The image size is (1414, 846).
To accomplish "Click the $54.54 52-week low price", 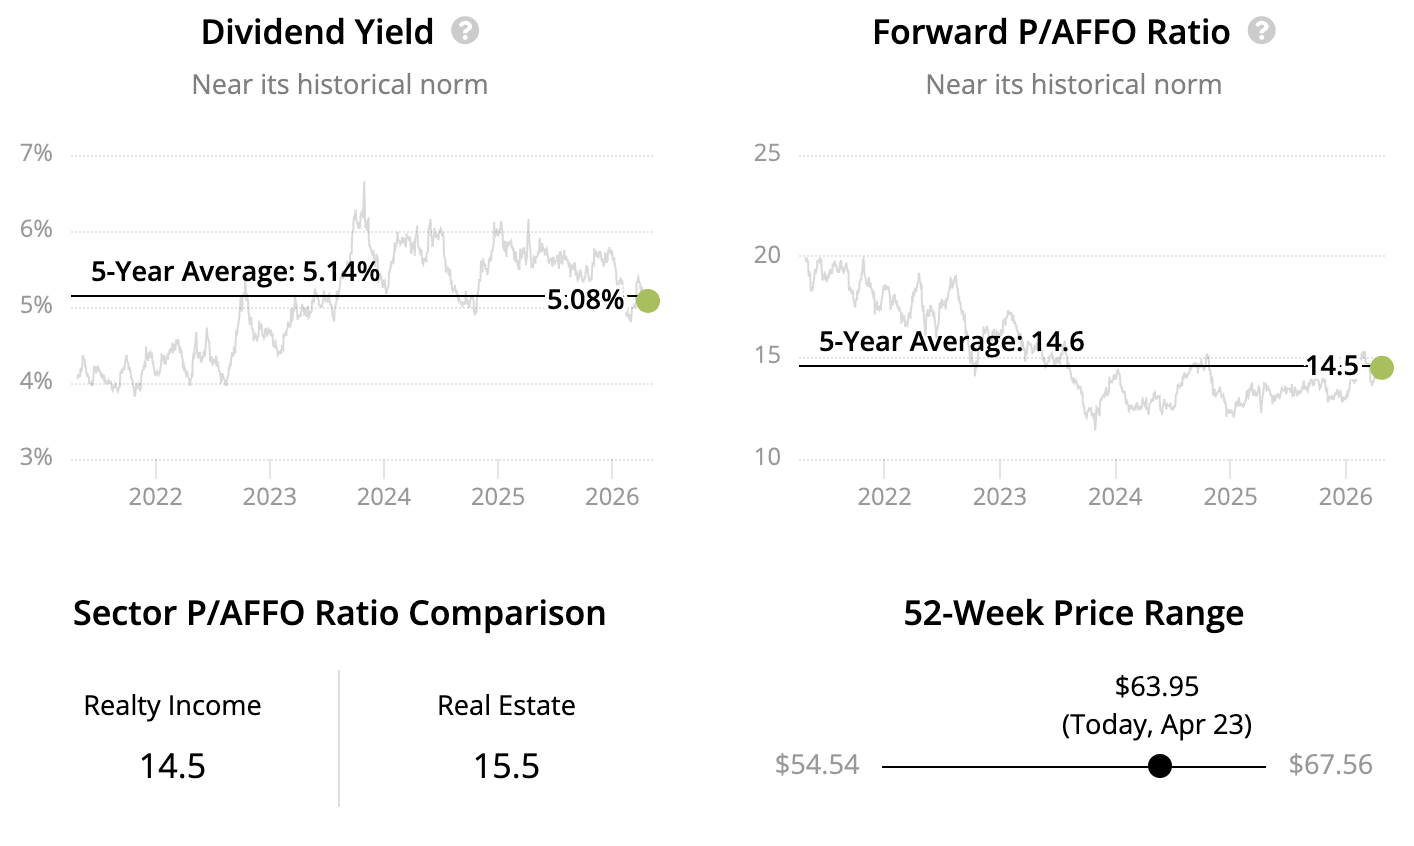I will pyautogui.click(x=817, y=765).
